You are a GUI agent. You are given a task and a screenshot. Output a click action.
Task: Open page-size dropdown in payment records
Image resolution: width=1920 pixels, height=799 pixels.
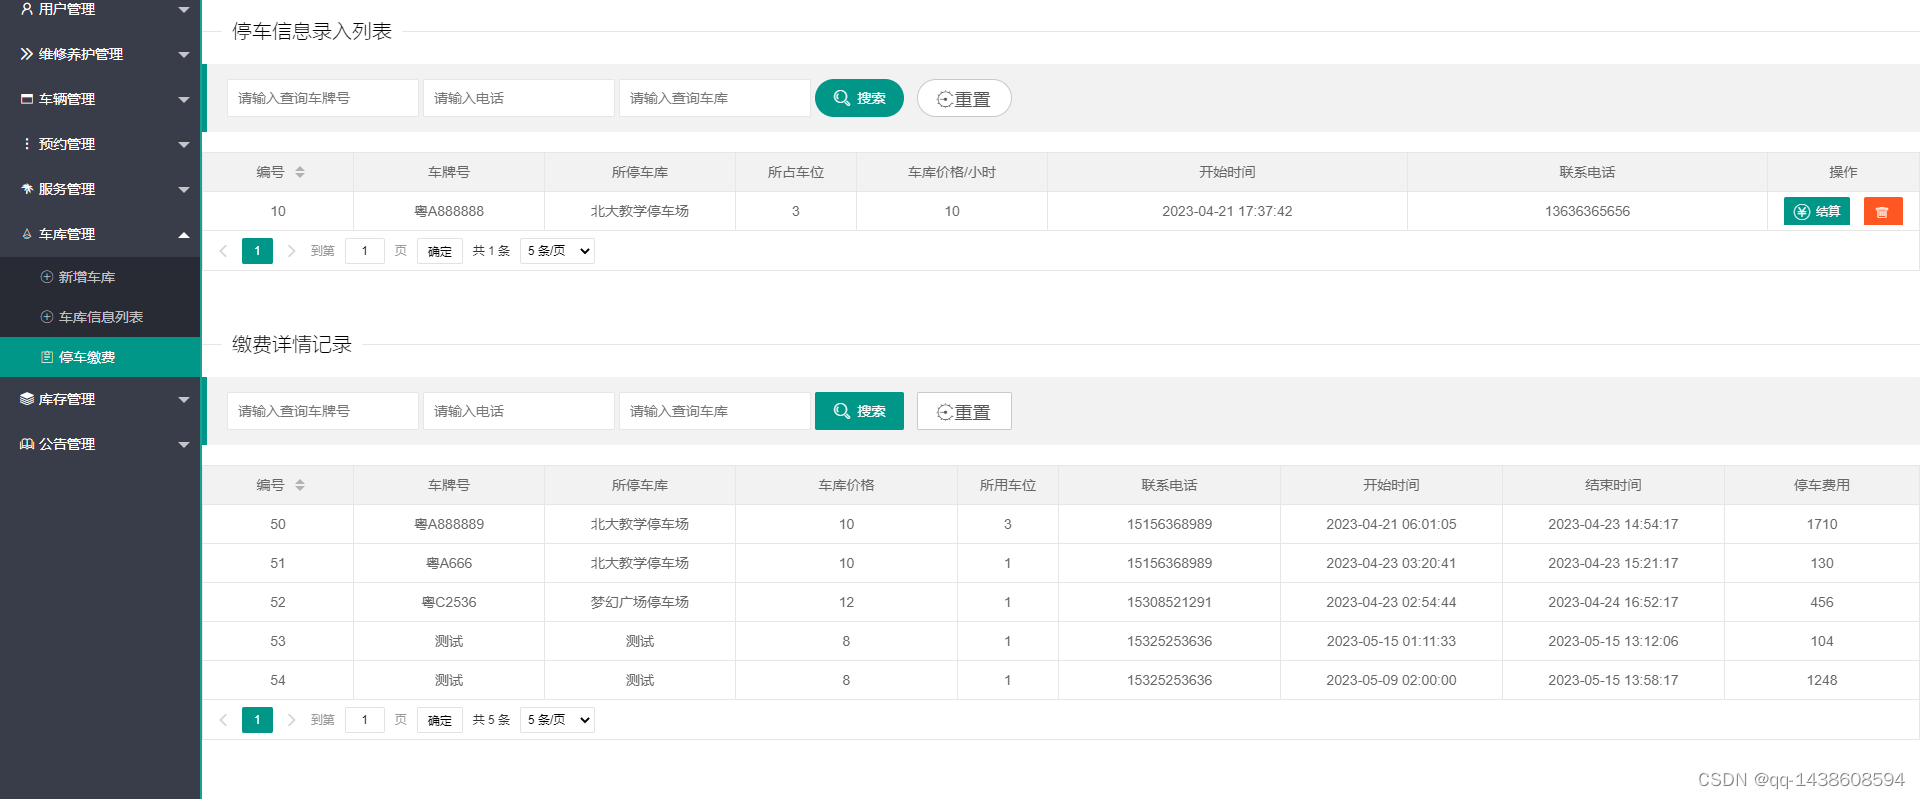[x=557, y=720]
